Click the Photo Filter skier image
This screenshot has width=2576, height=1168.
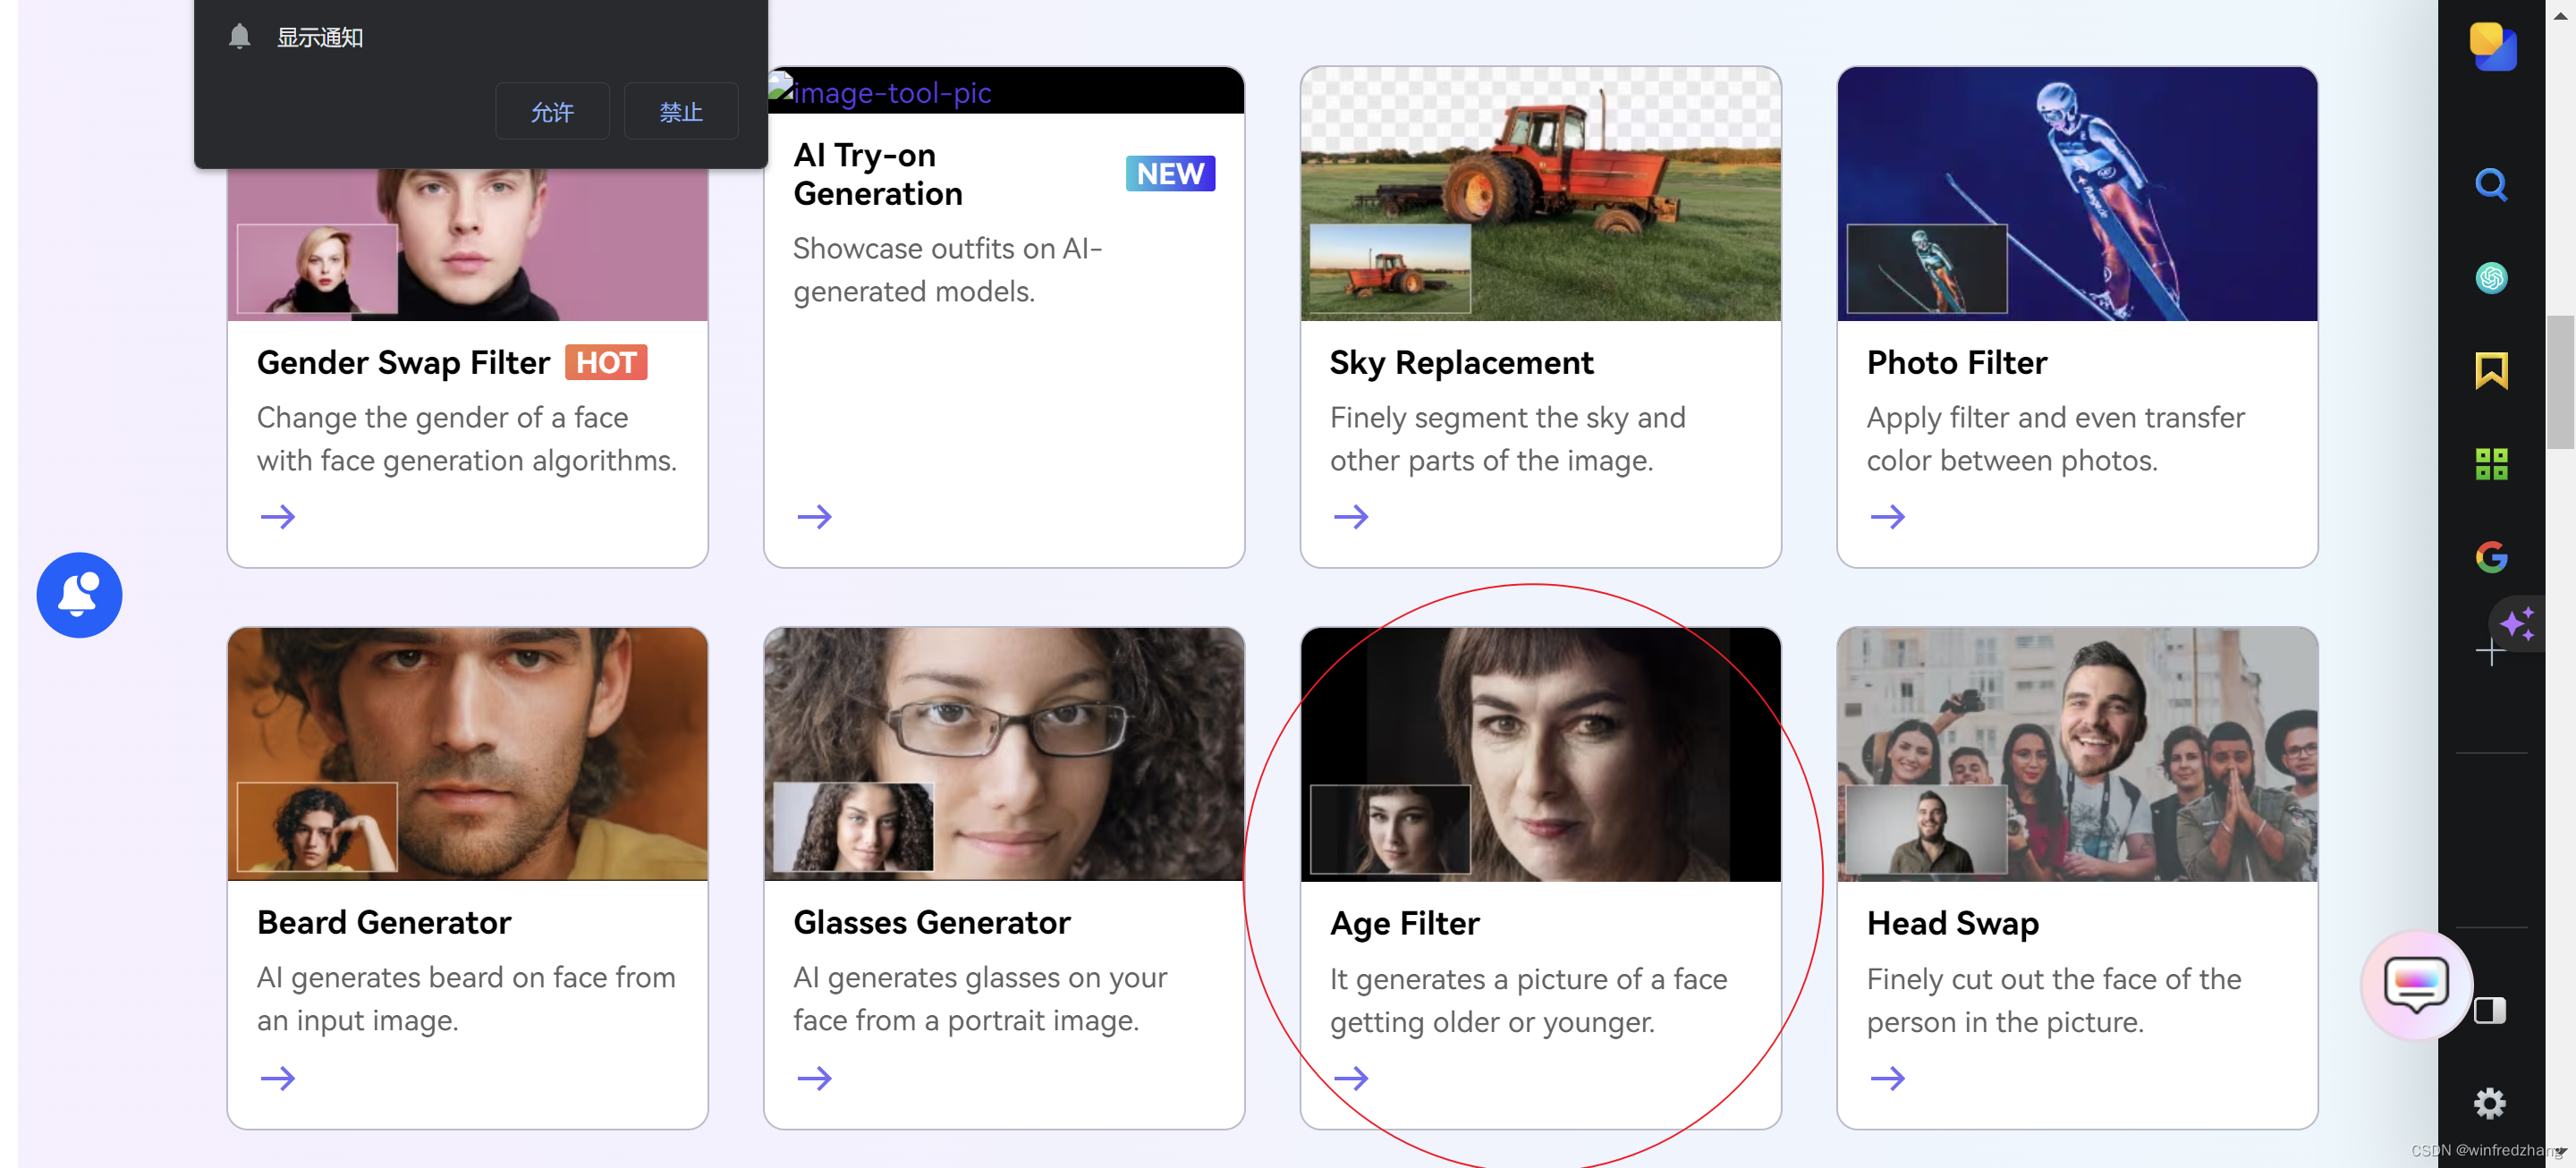(x=2076, y=193)
